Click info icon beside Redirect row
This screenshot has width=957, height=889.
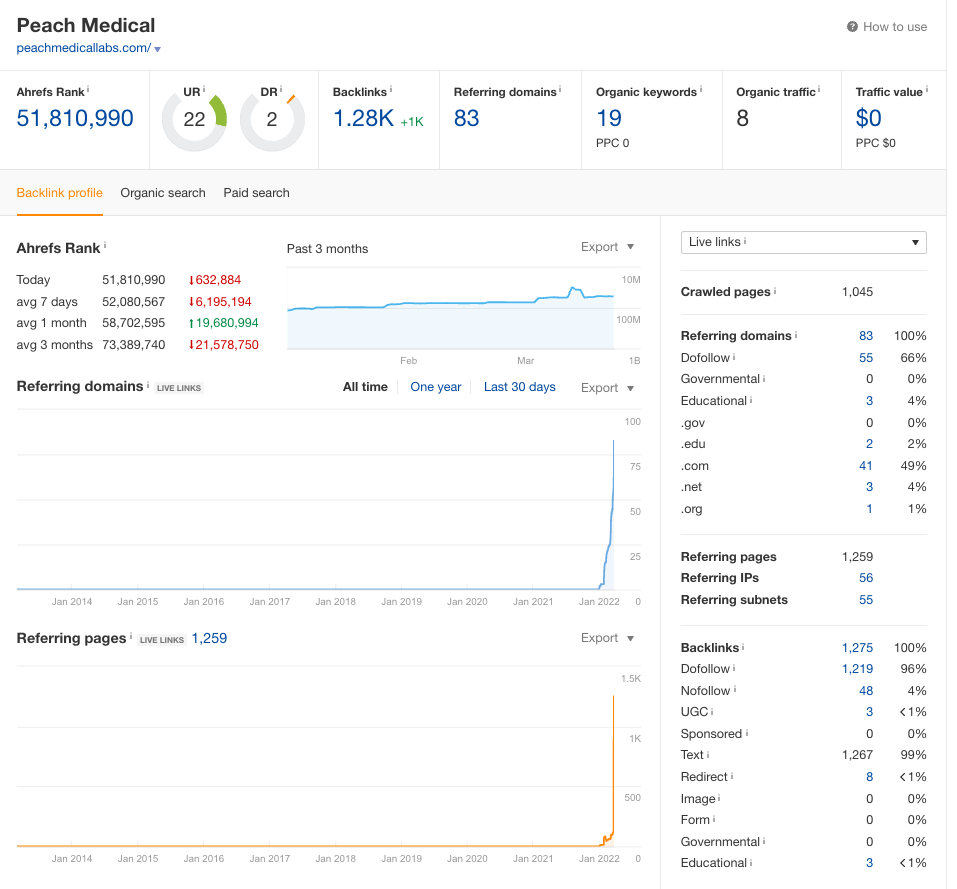732,776
